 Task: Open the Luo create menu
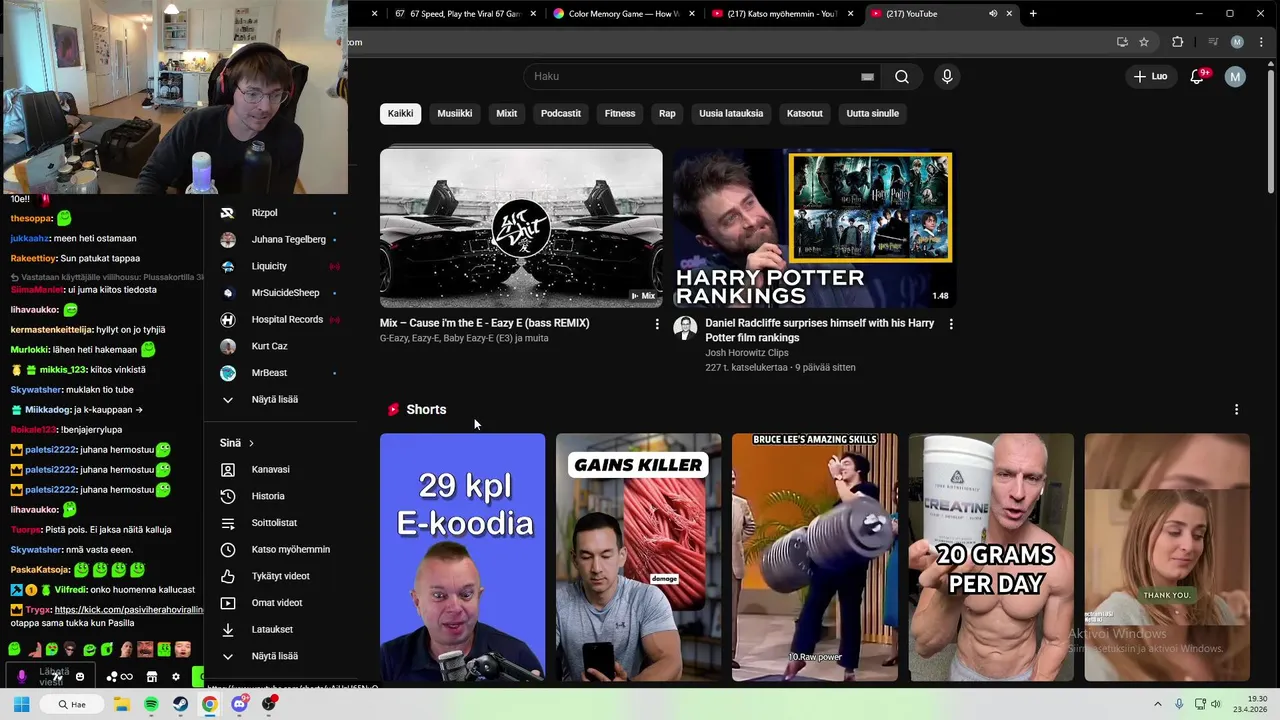[x=1150, y=77]
